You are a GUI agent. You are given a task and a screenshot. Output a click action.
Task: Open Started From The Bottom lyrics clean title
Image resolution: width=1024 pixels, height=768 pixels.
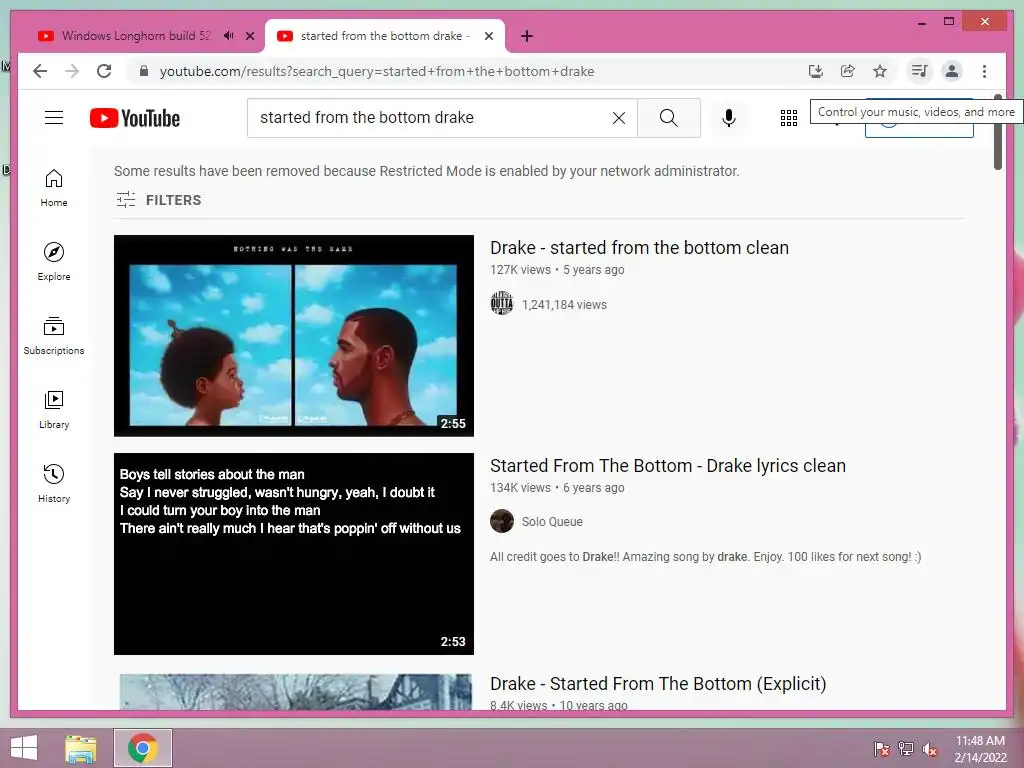(667, 466)
